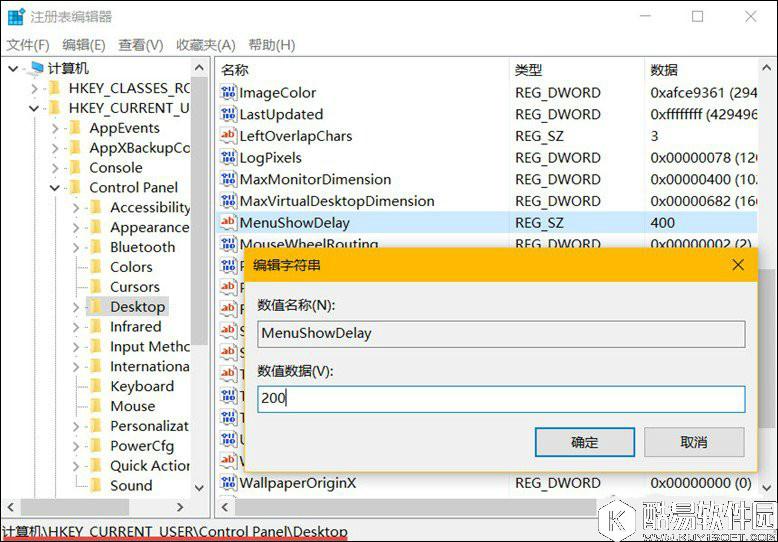Select the ImageColor value icon
Screen dimensions: 778x542
[228, 92]
